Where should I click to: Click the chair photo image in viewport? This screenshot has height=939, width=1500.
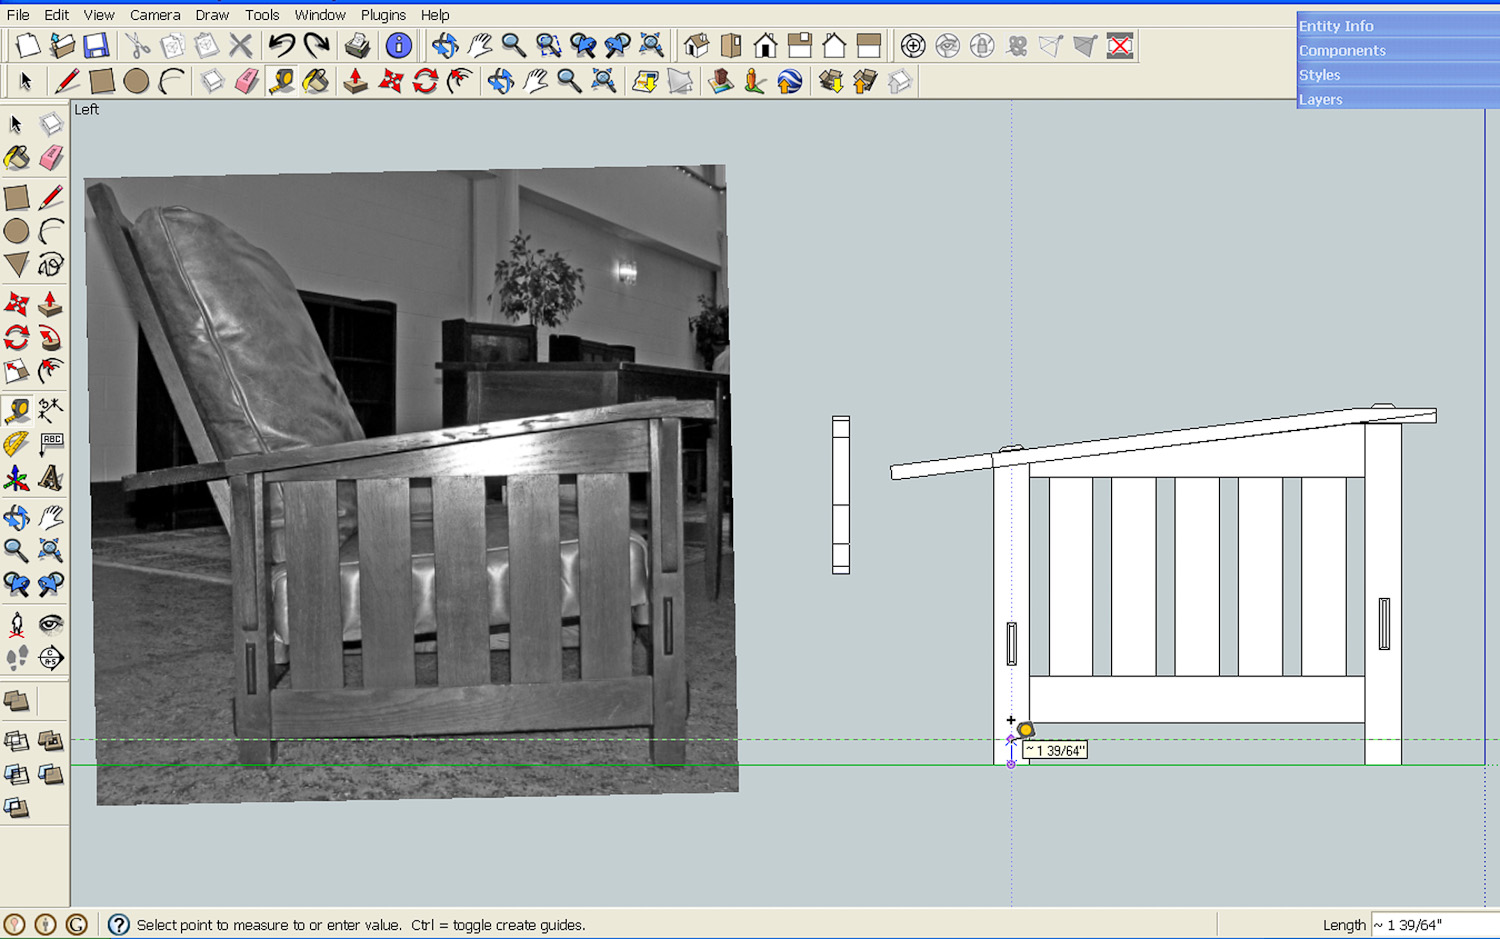(412, 485)
